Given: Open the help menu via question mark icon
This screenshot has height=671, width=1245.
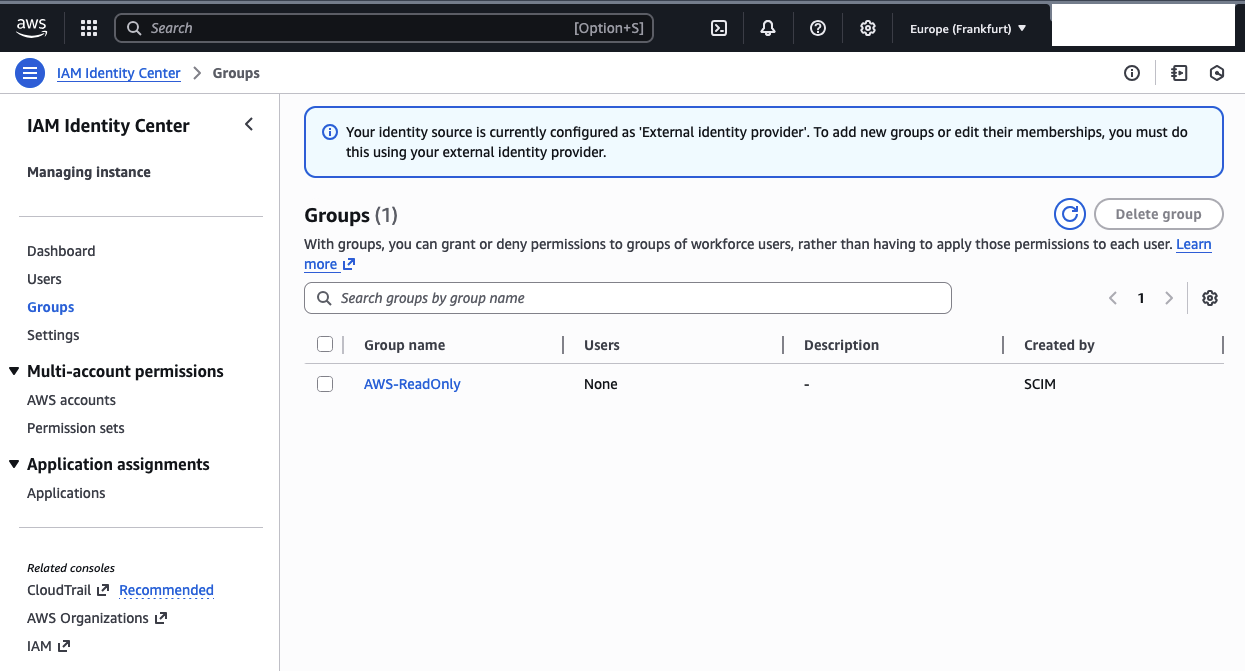Looking at the screenshot, I should point(817,27).
